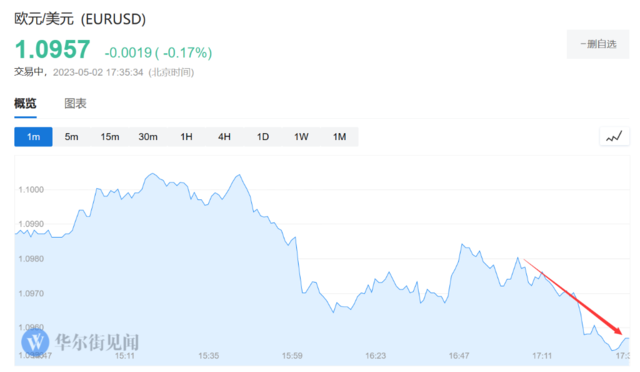Show the 1M monthly chart
640x372 pixels.
click(340, 137)
